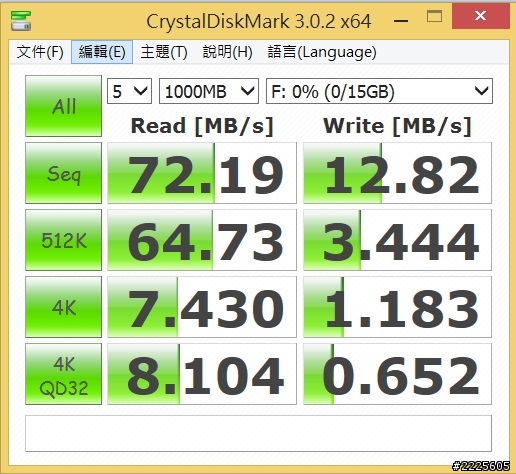The height and width of the screenshot is (474, 516).
Task: Start the Seq benchmark test
Action: click(x=63, y=173)
